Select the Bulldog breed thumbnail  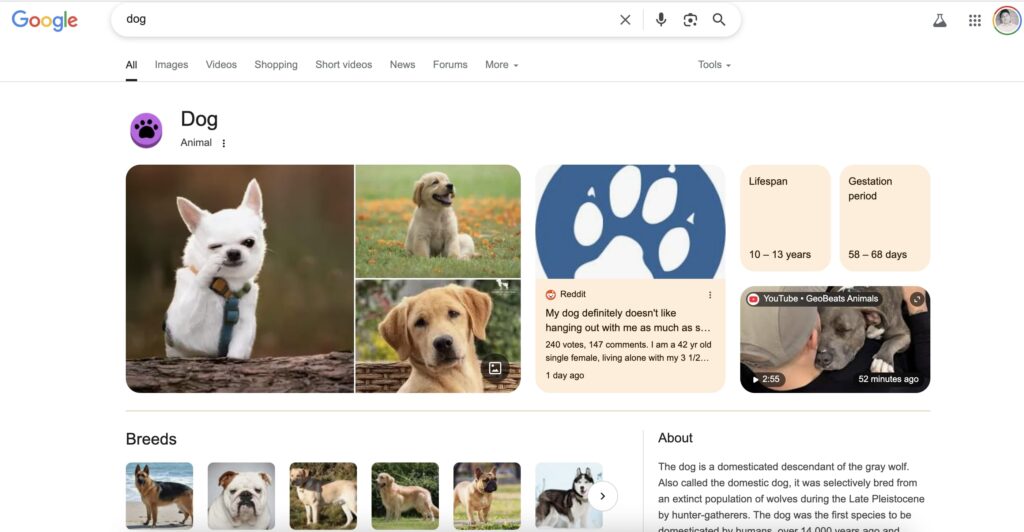point(241,495)
